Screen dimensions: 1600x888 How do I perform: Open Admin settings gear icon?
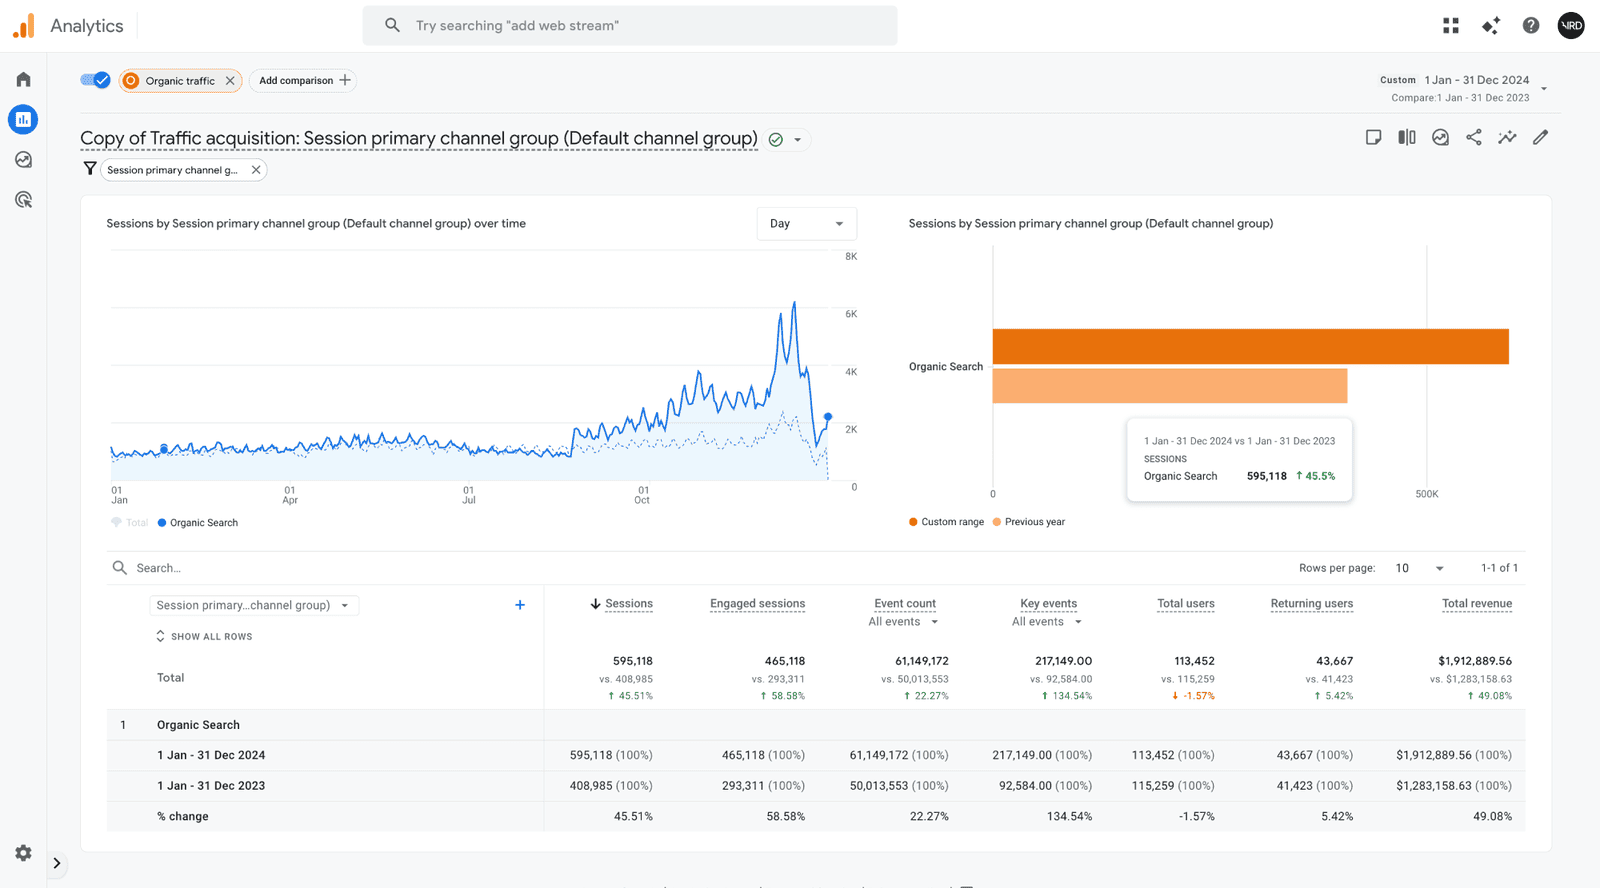tap(23, 853)
